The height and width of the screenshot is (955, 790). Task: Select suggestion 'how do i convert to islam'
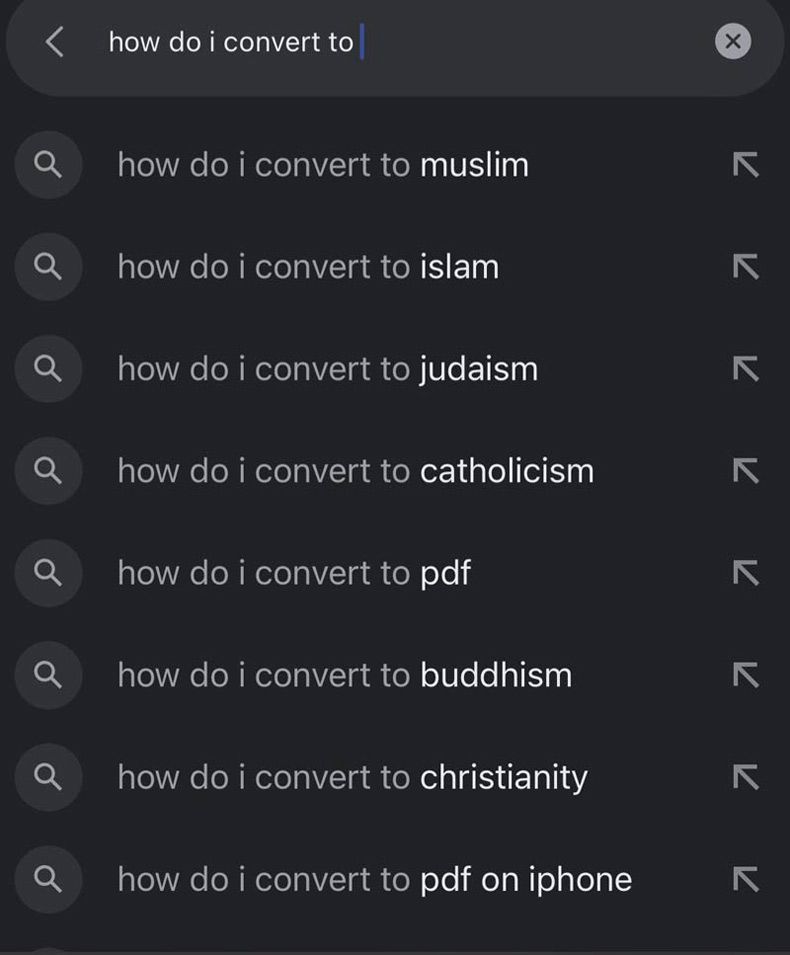click(x=308, y=267)
